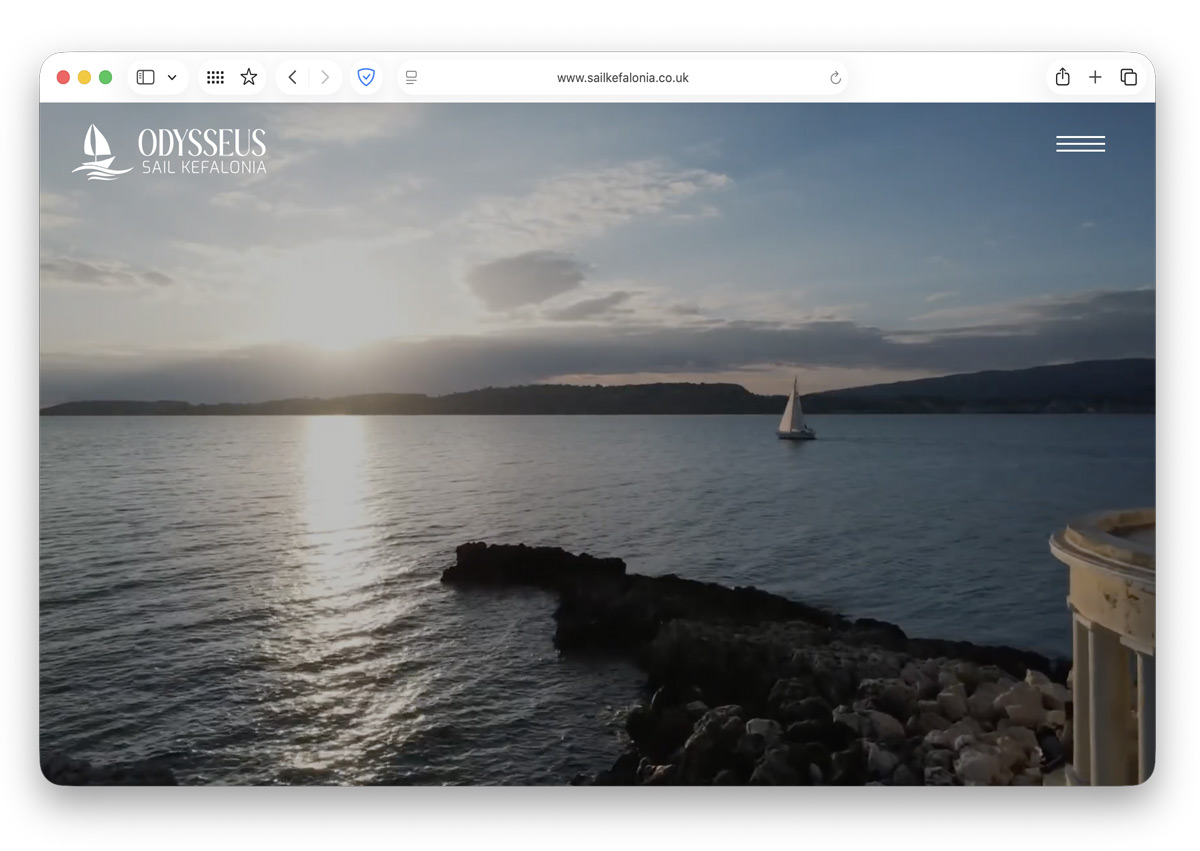
Task: Click the Odysseus logo sailboat emblem
Action: pos(100,152)
